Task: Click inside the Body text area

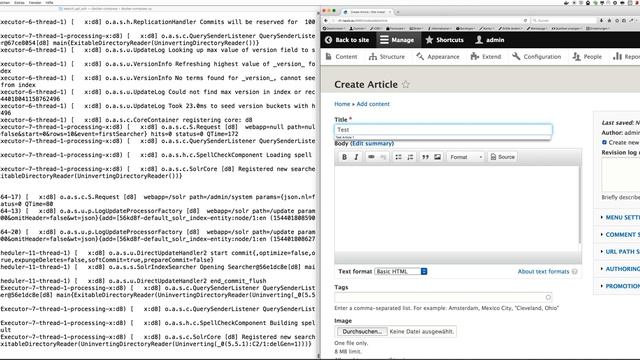Action: pos(457,208)
